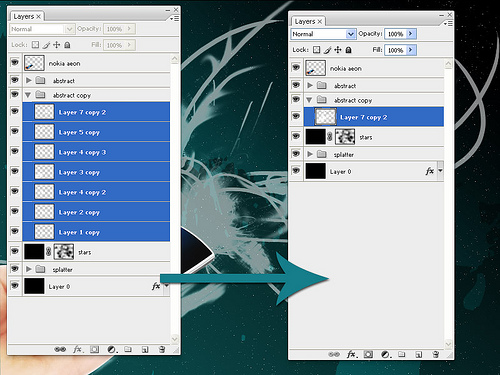This screenshot has width=500, height=375.
Task: Lock position icon in left panel
Action: coord(57,45)
